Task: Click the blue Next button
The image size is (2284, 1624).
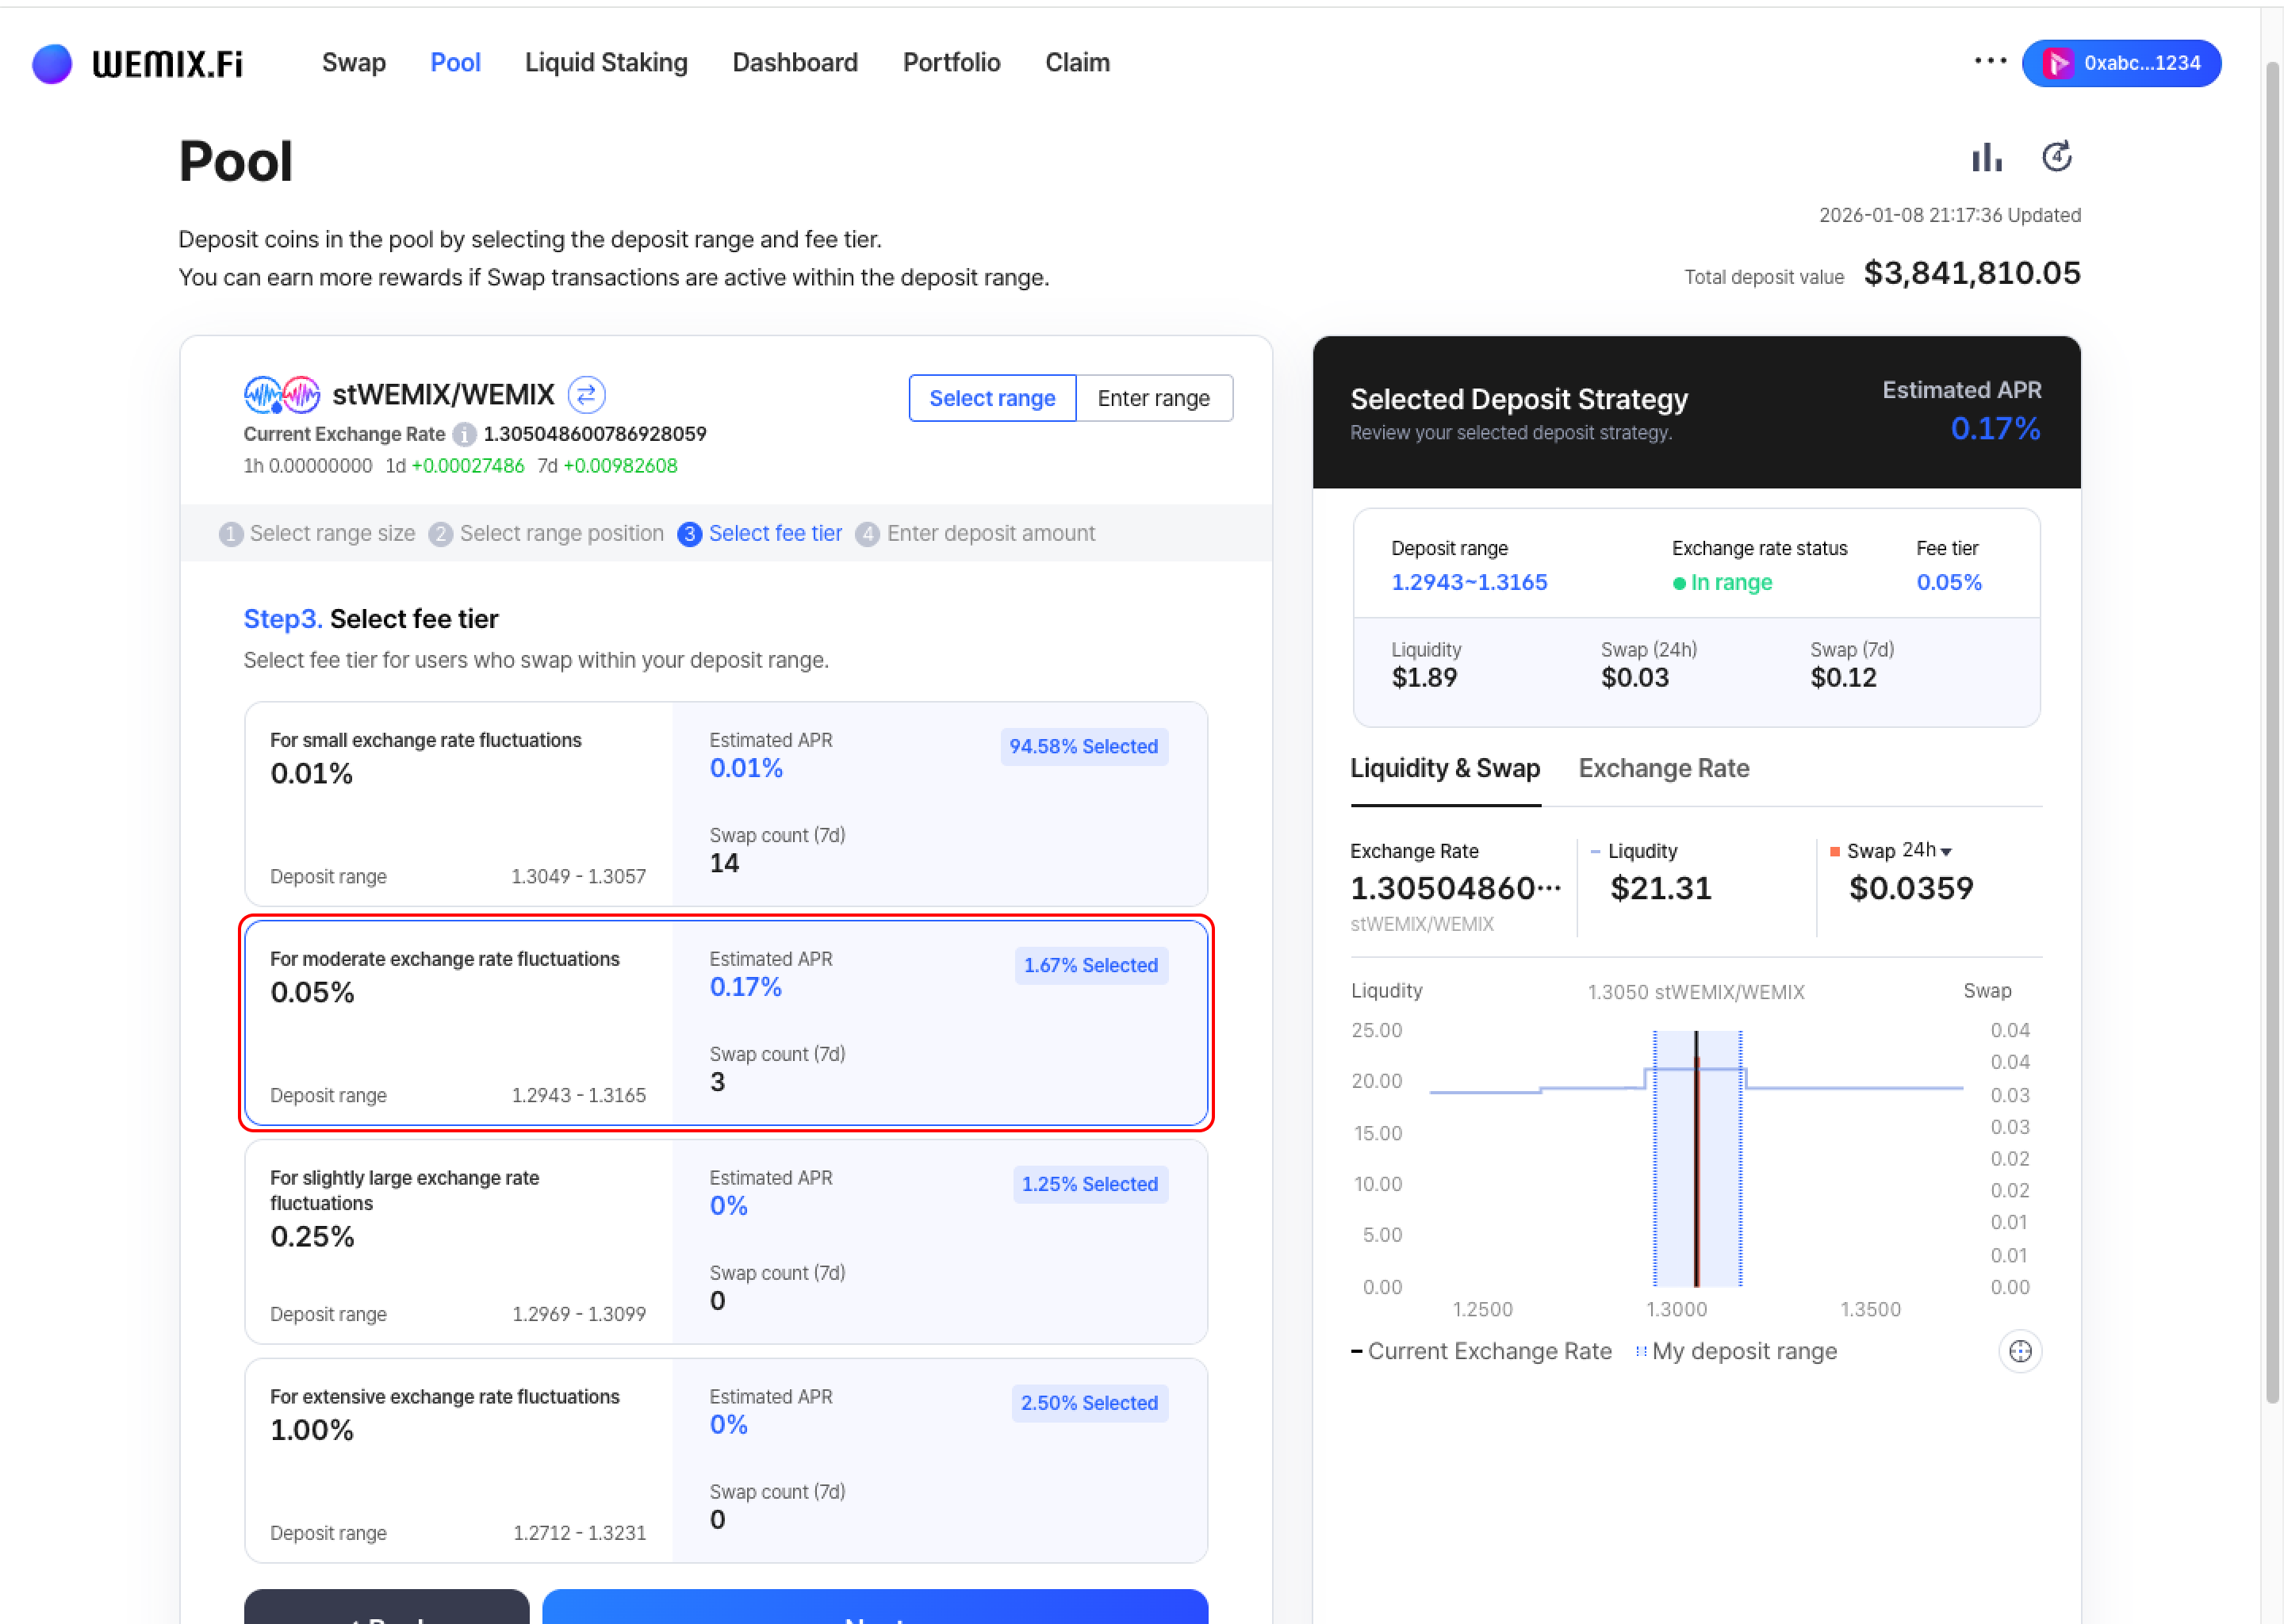Action: click(874, 1608)
